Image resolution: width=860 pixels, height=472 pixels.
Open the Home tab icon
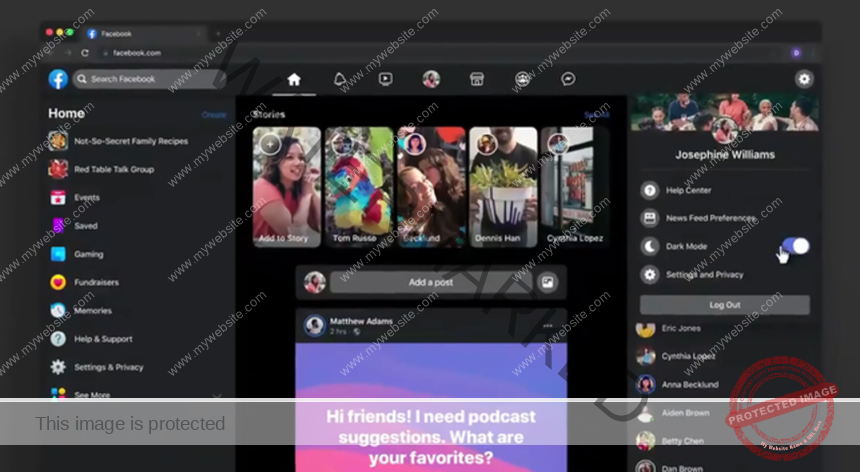click(x=294, y=79)
